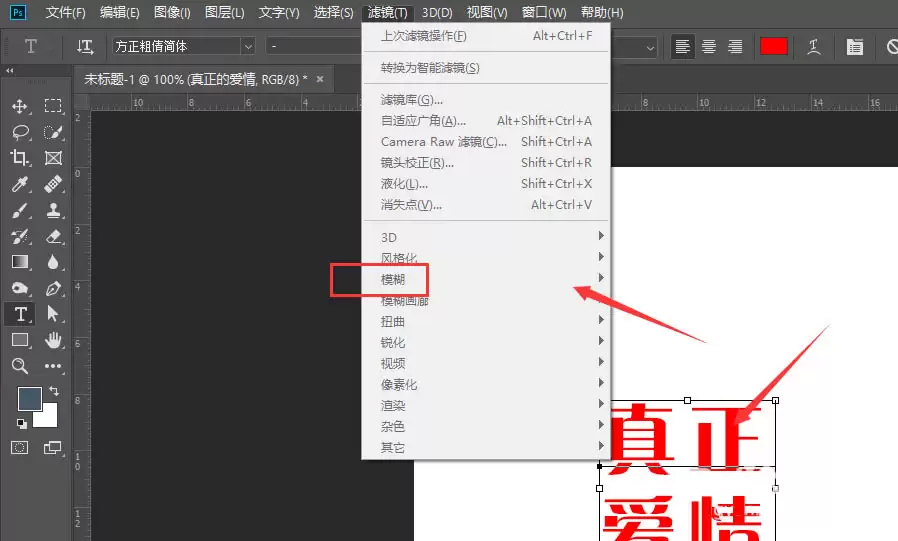Screen dimensions: 898x541
Task: Left align text
Action: point(683,46)
